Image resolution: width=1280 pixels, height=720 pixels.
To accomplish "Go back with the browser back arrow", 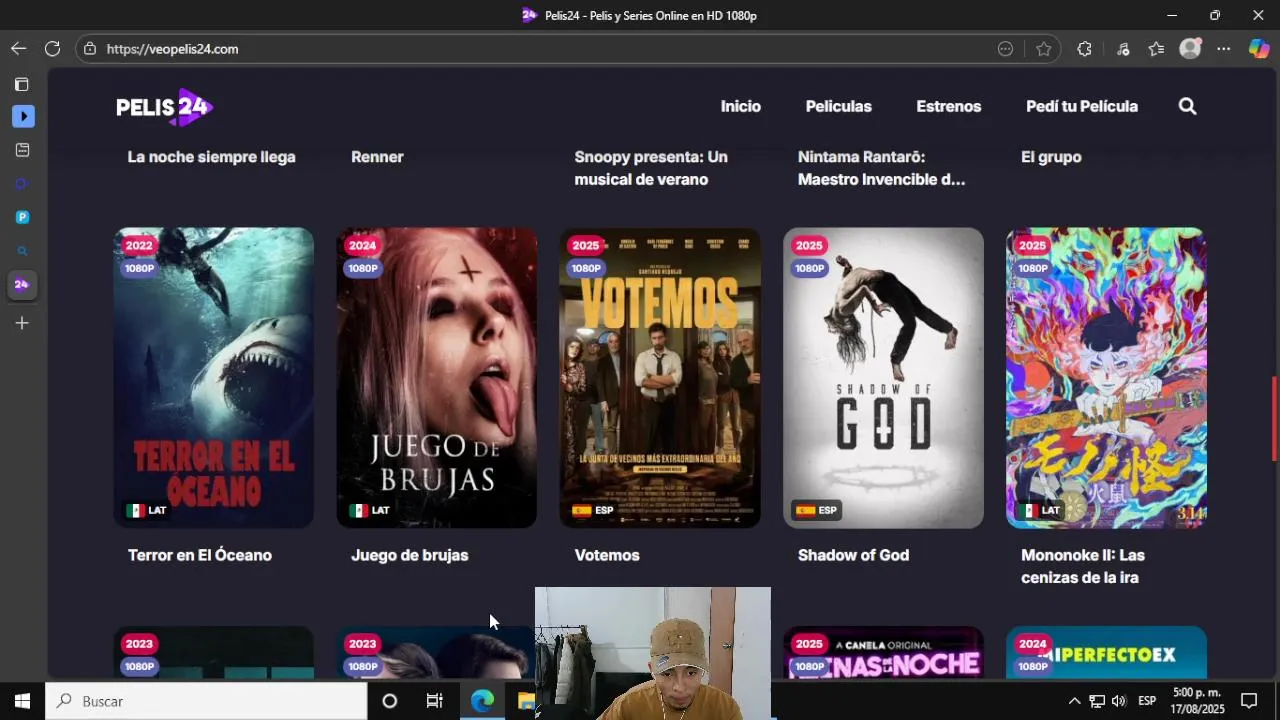I will tap(19, 48).
